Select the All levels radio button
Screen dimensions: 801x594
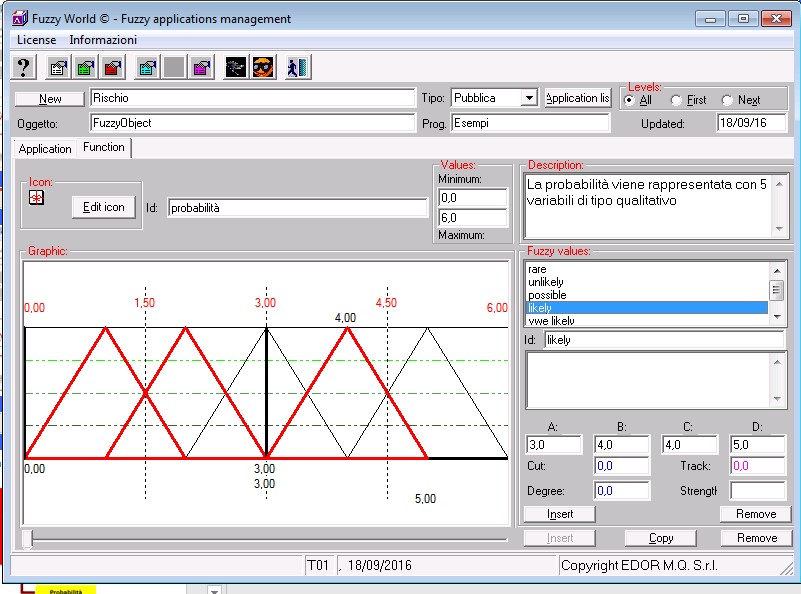pyautogui.click(x=629, y=100)
